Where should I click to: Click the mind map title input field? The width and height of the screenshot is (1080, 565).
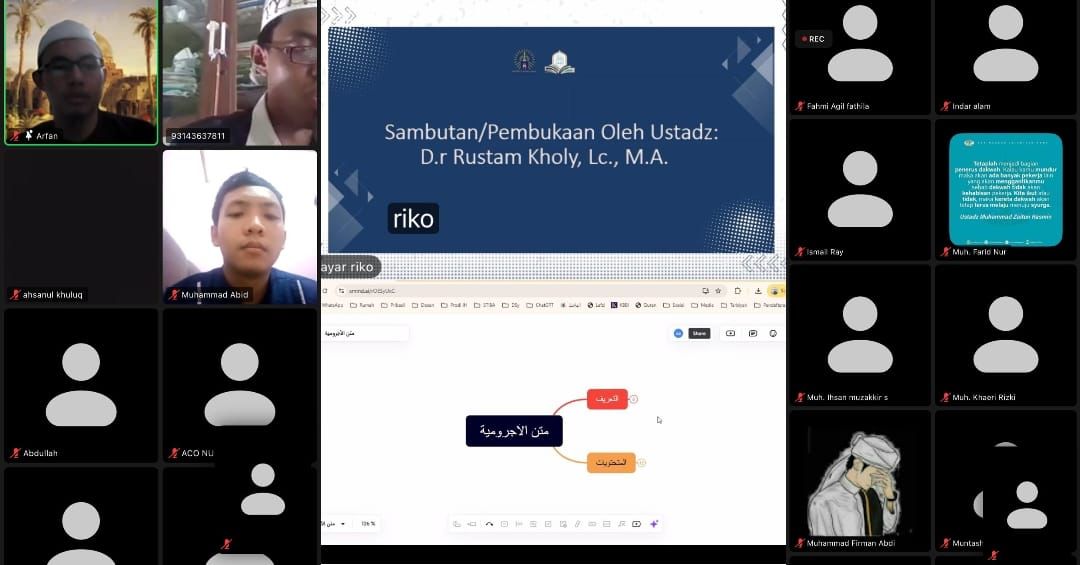(364, 333)
